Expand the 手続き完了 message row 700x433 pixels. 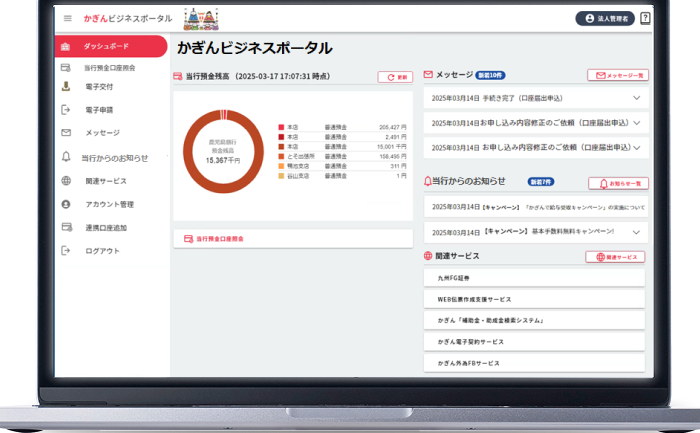tap(637, 98)
